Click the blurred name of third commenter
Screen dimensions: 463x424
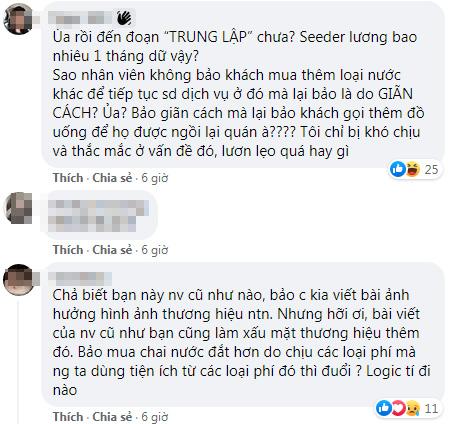pos(80,278)
